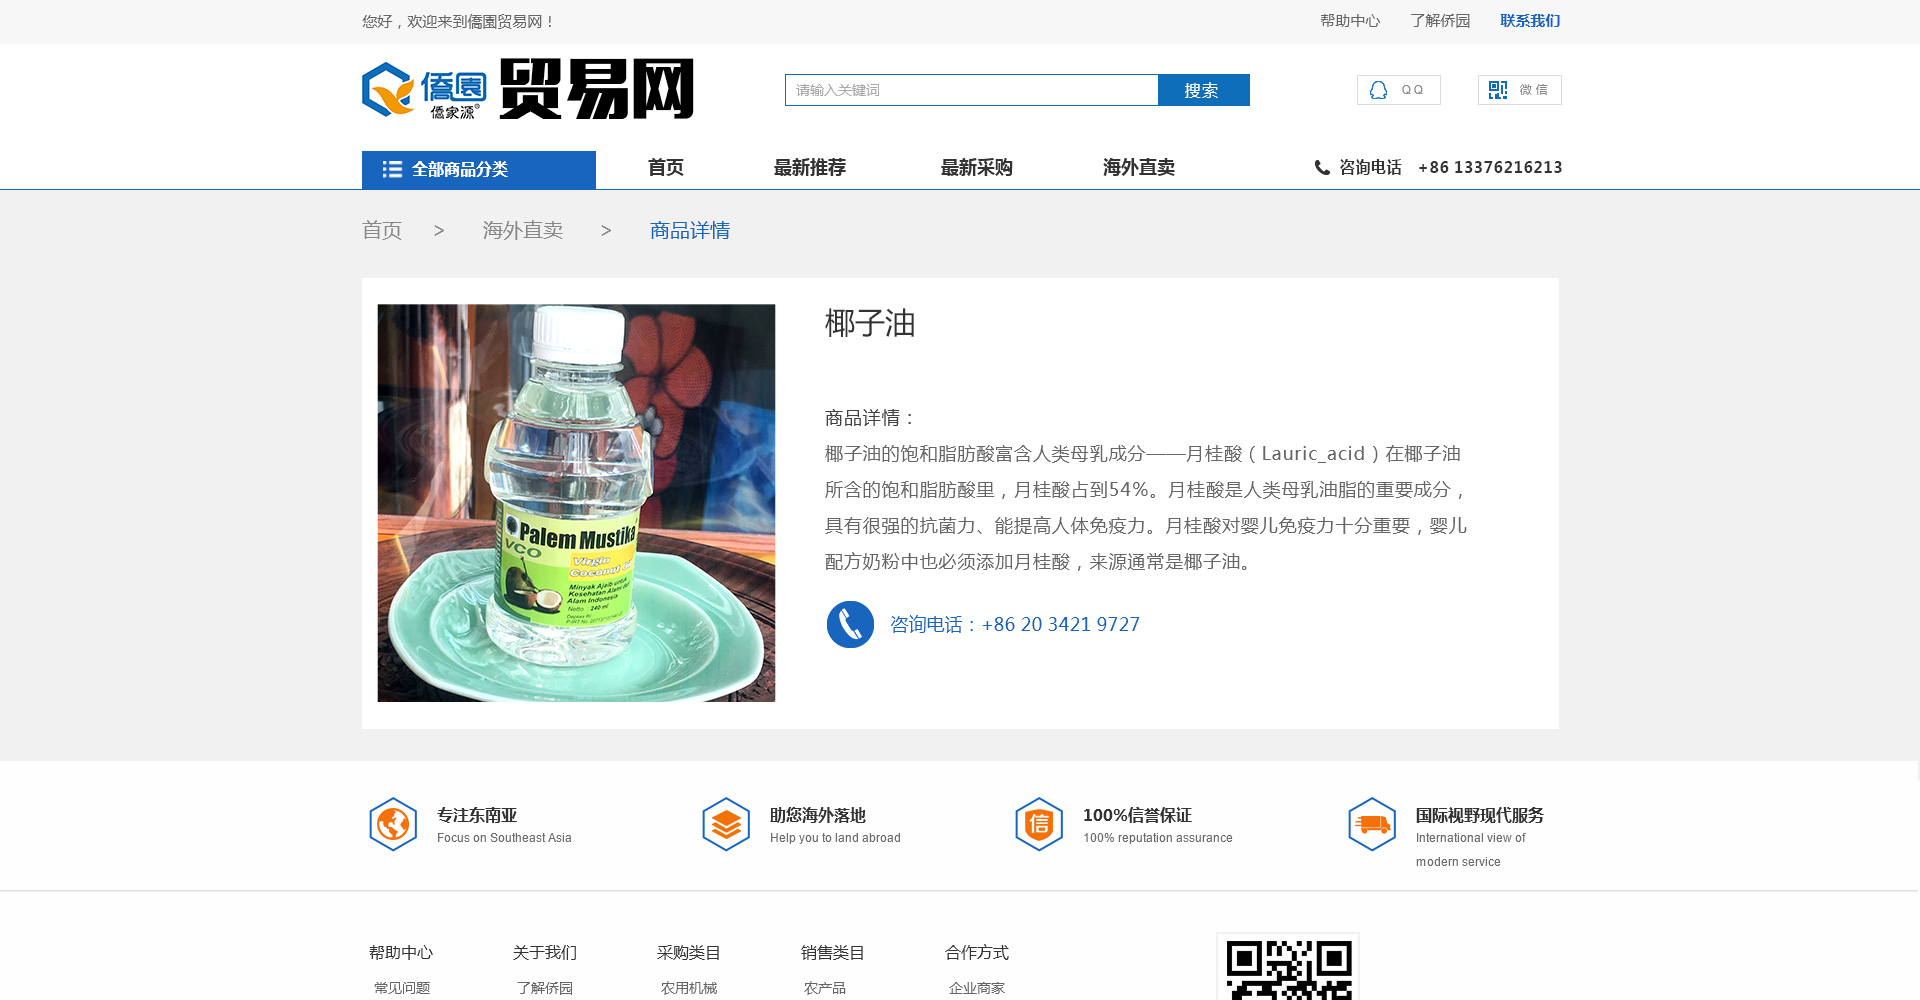
Task: Select the 最新采购 navigation item
Action: point(976,168)
